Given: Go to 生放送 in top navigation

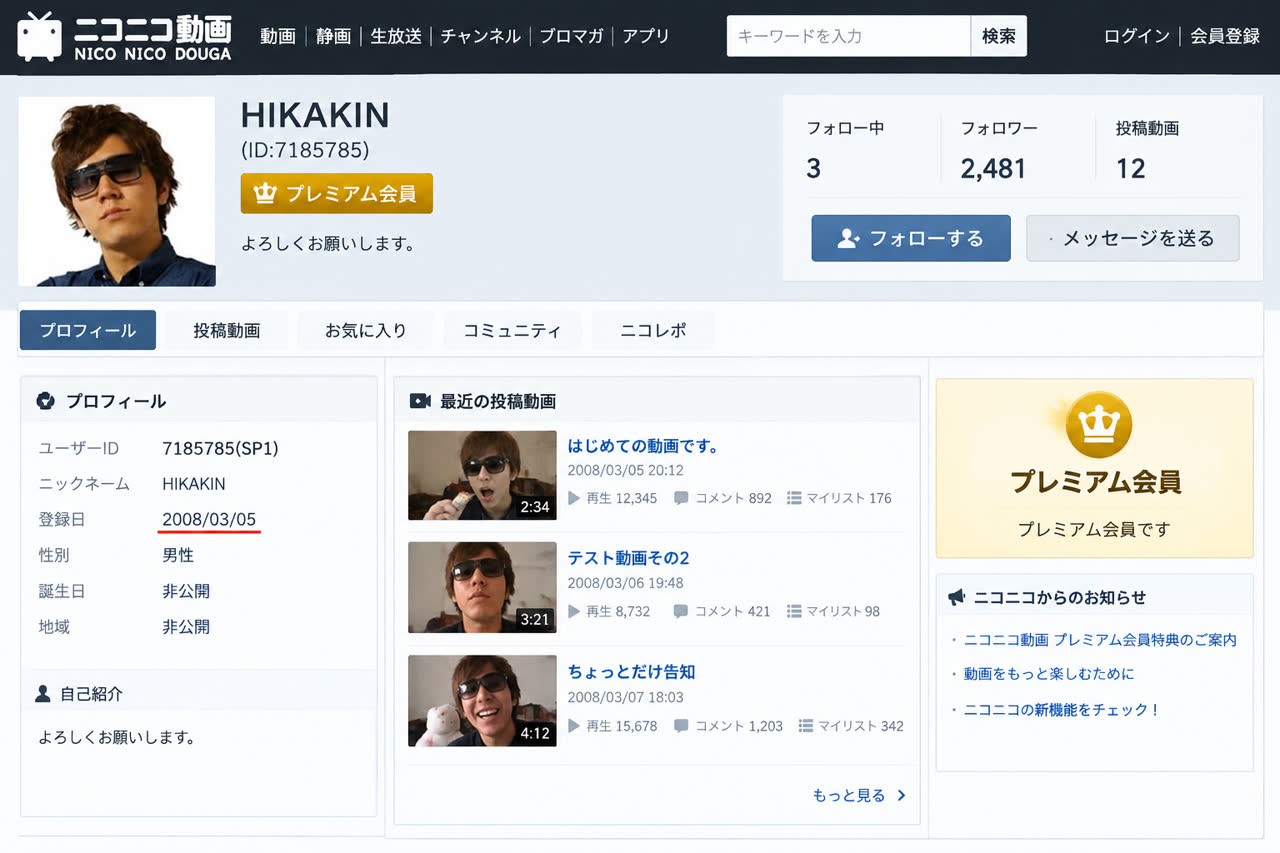Looking at the screenshot, I should pyautogui.click(x=397, y=36).
